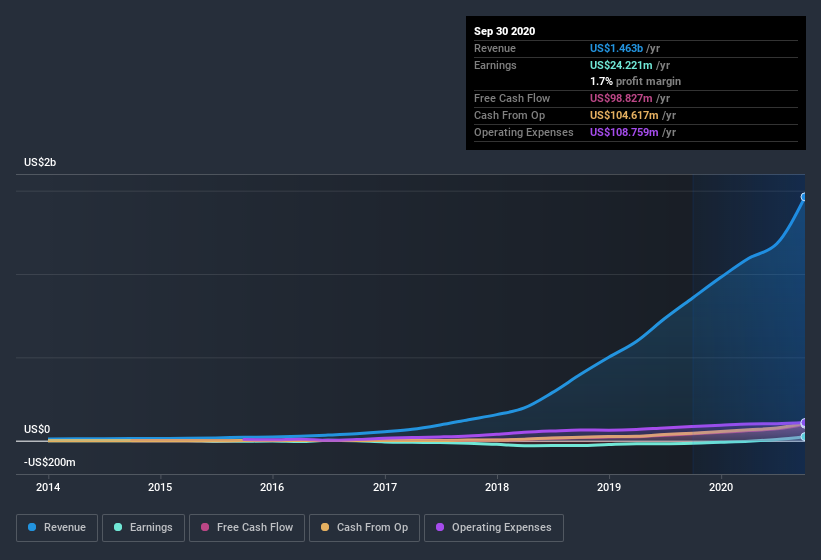Toggle the Earnings series legend button
Viewport: 821px width, 560px height.
143,528
